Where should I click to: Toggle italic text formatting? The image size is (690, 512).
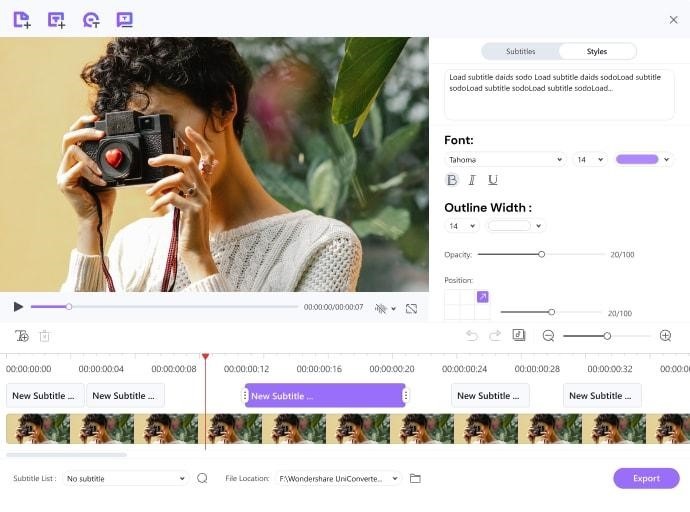point(472,180)
